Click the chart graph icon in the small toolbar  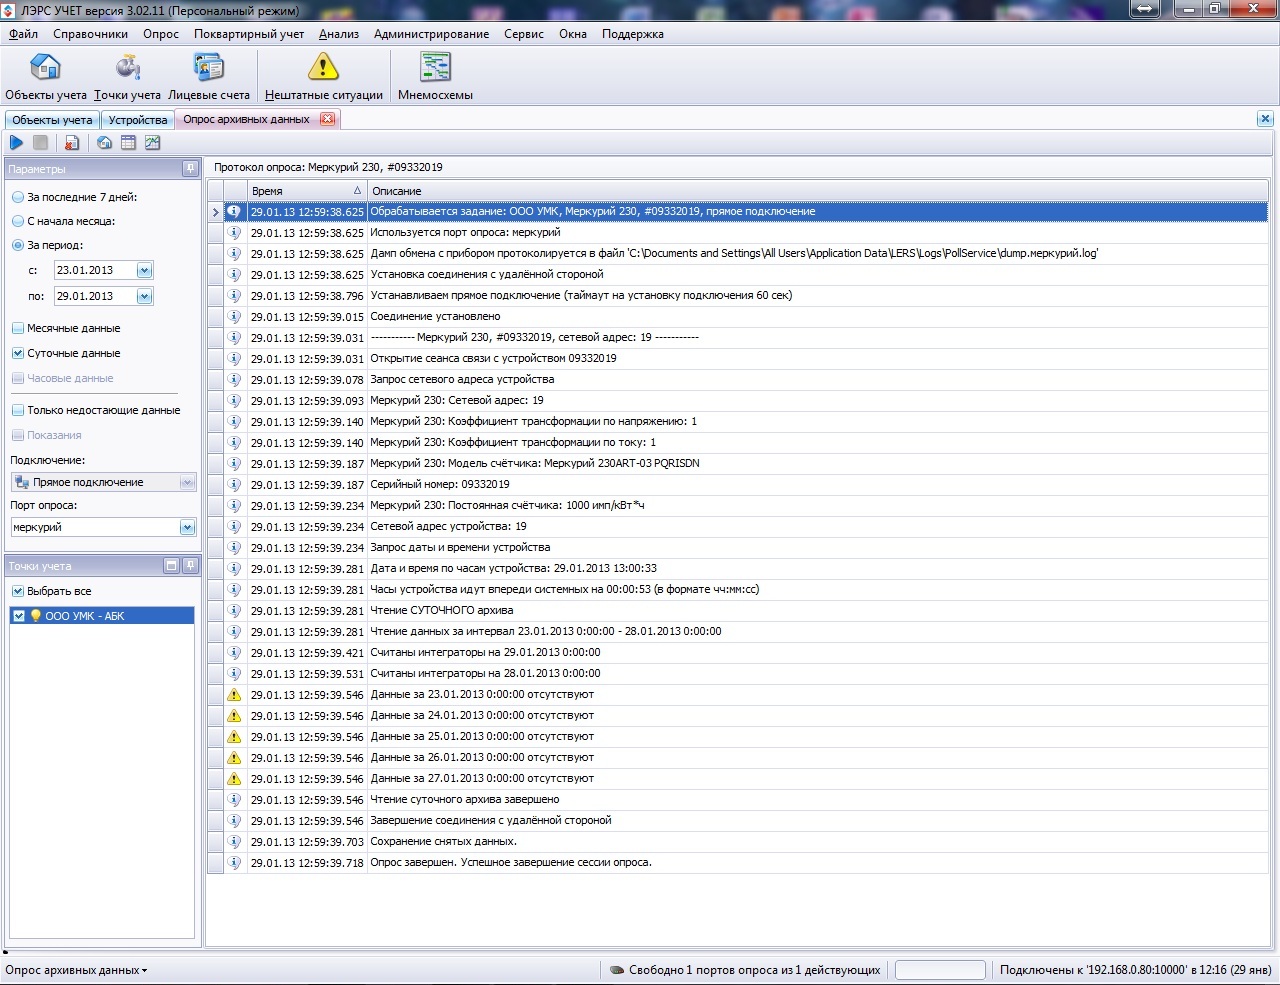click(x=152, y=143)
